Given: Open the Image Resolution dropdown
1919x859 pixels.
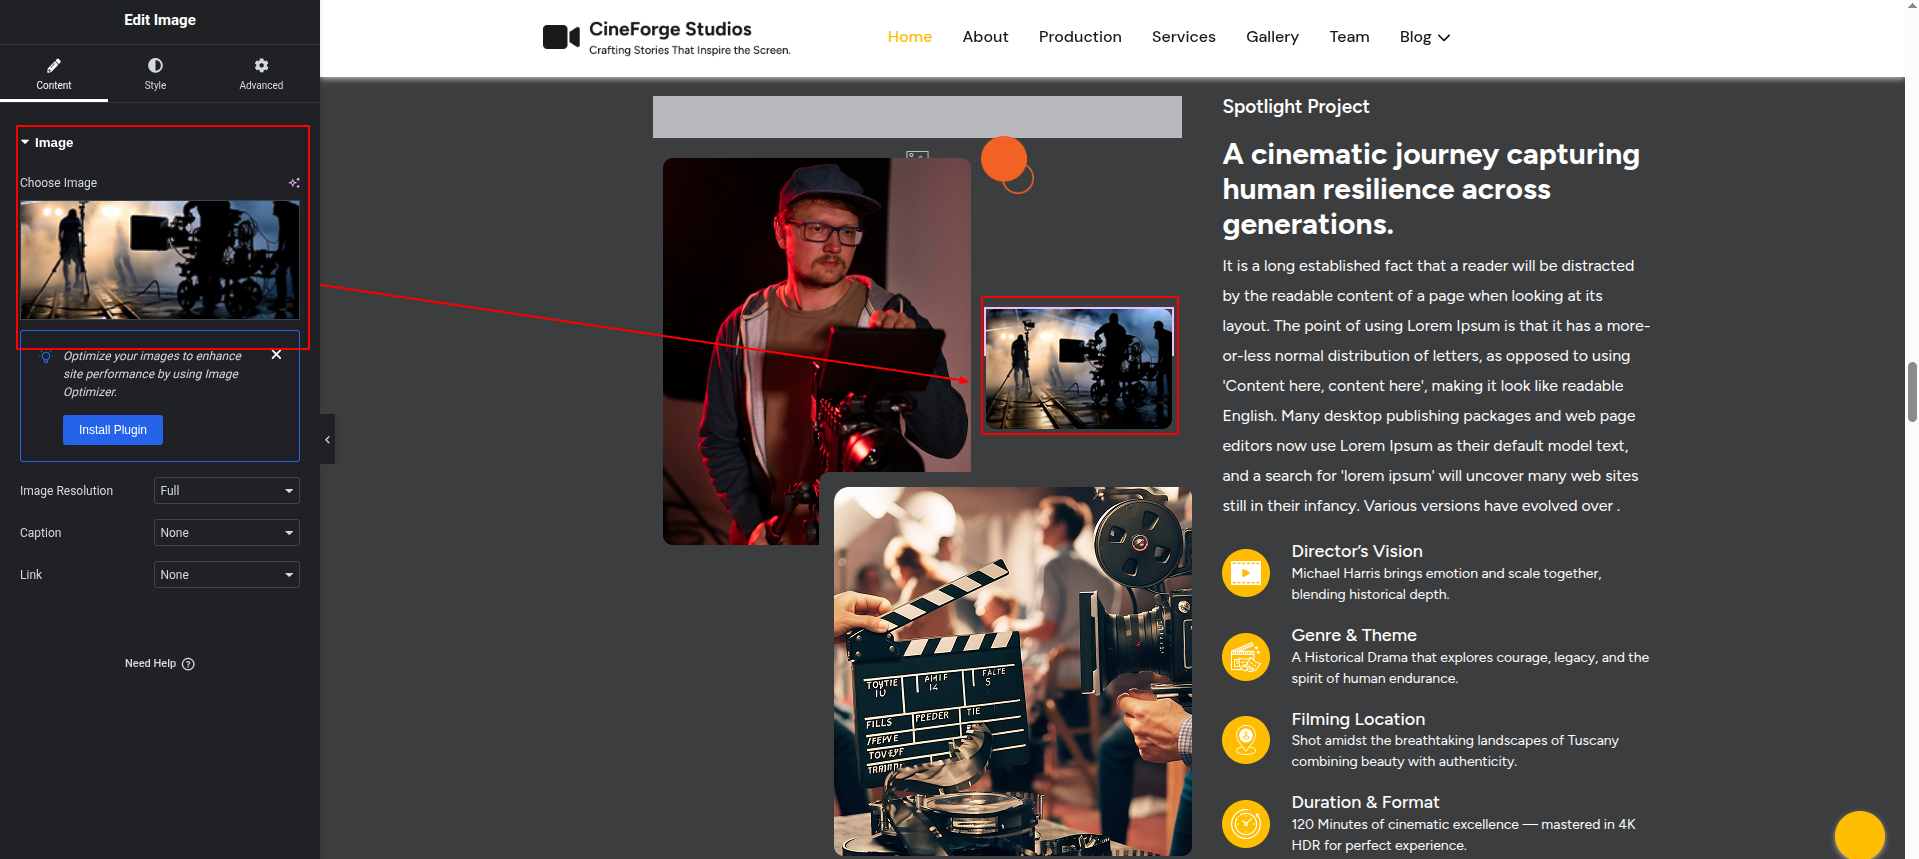Looking at the screenshot, I should pyautogui.click(x=226, y=491).
